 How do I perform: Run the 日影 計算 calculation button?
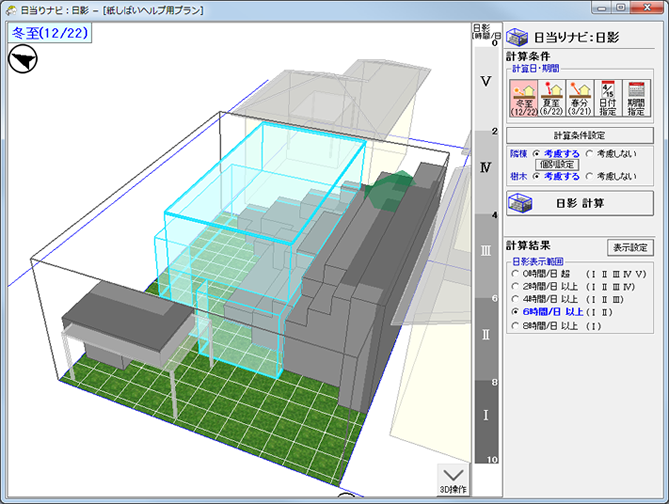click(x=579, y=203)
